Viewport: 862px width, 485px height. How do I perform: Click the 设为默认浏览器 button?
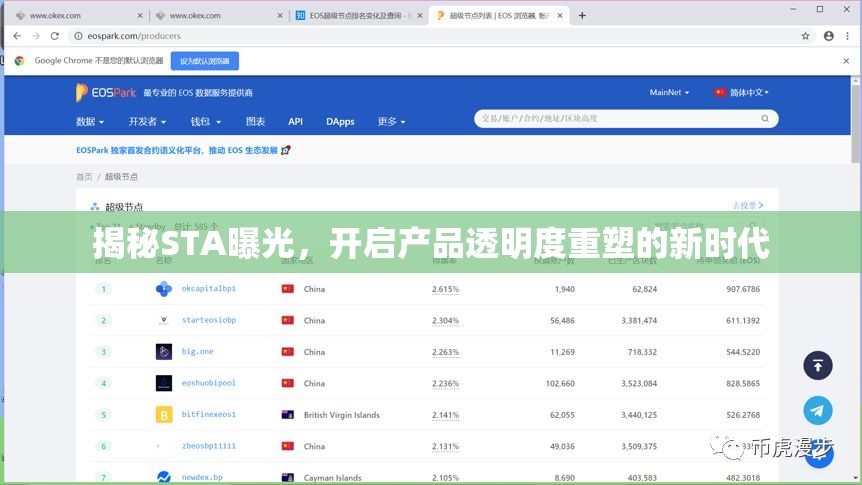(205, 61)
